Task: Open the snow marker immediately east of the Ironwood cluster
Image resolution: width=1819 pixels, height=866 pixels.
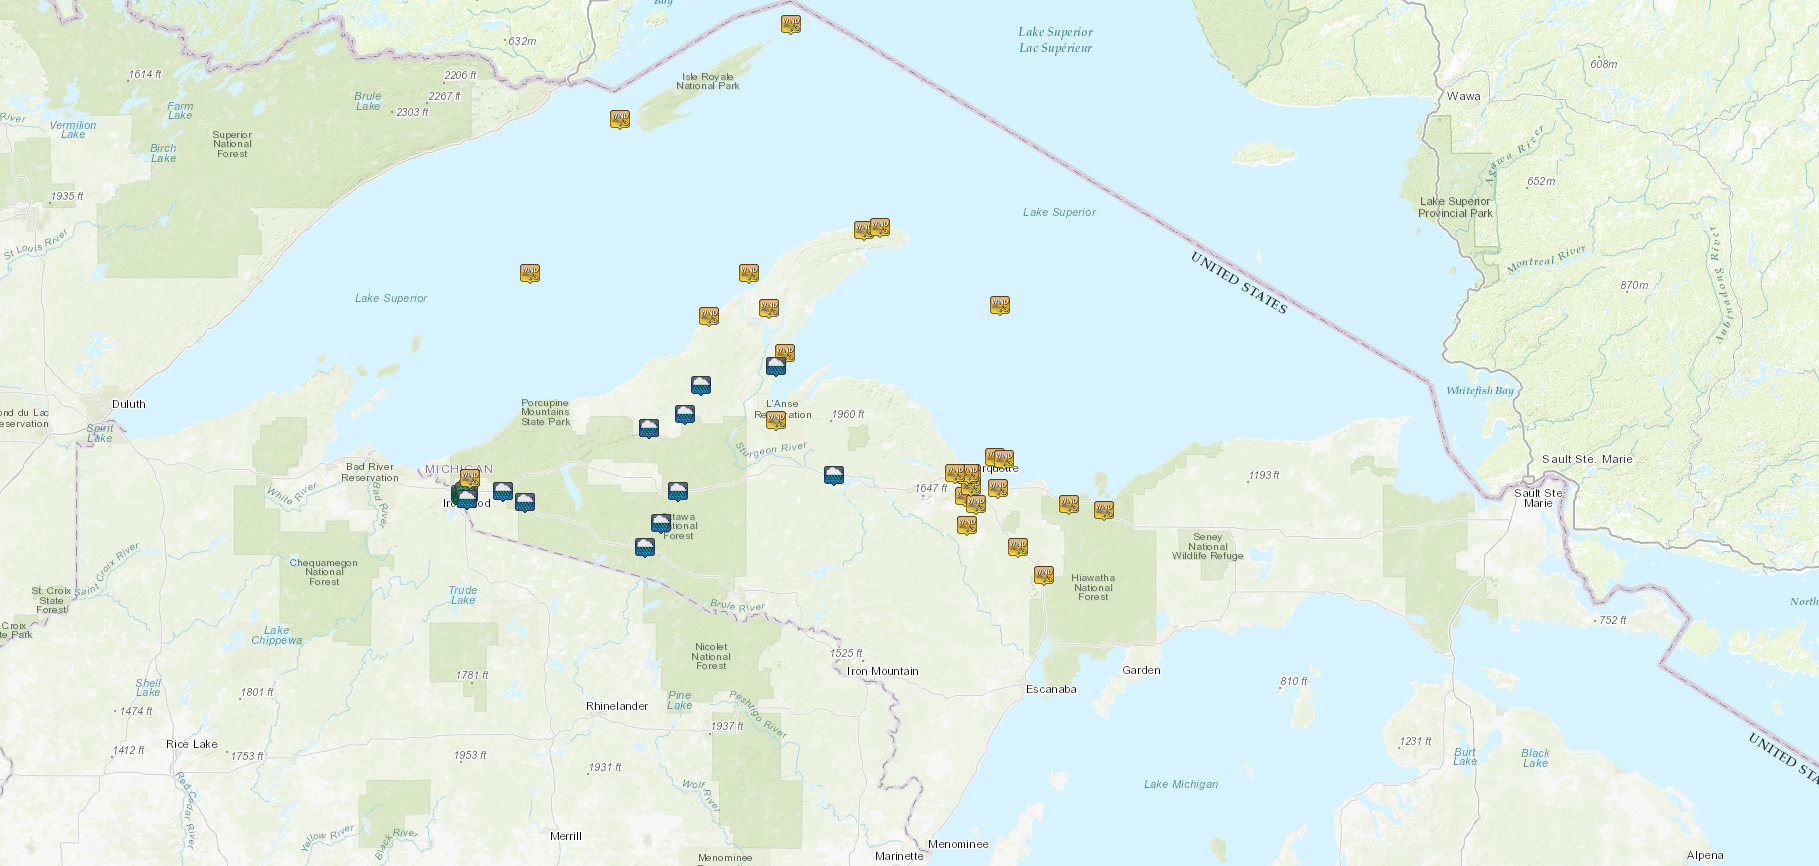Action: point(503,491)
